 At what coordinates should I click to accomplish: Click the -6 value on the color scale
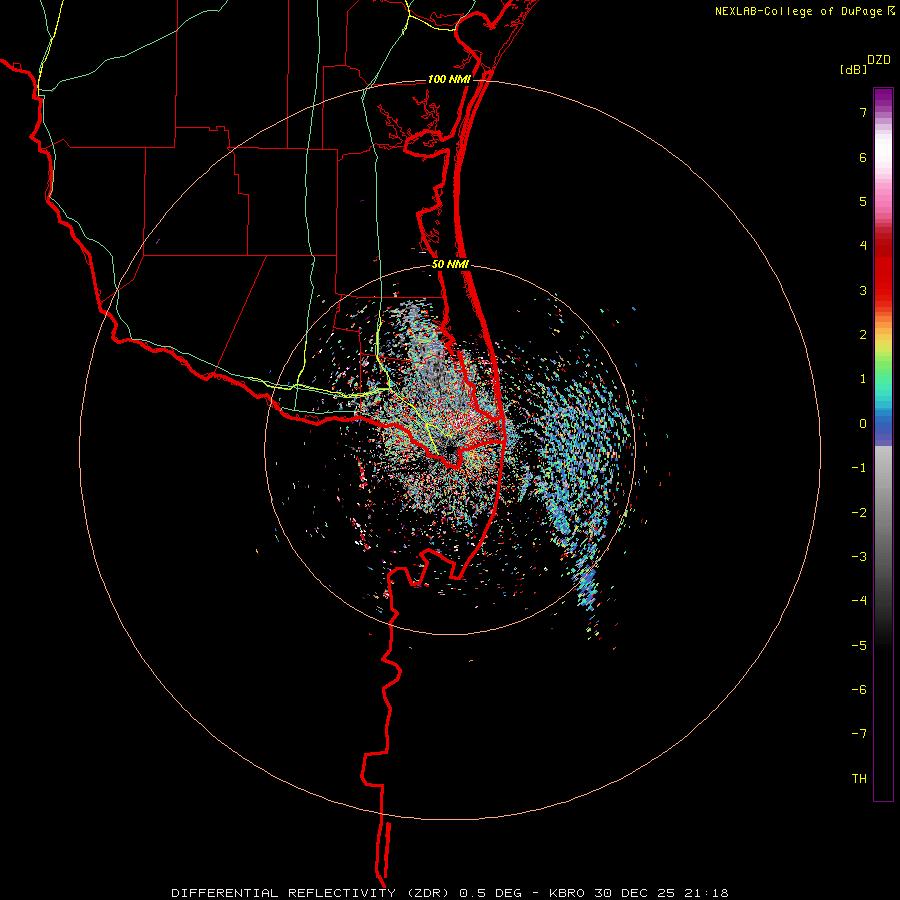pos(859,690)
